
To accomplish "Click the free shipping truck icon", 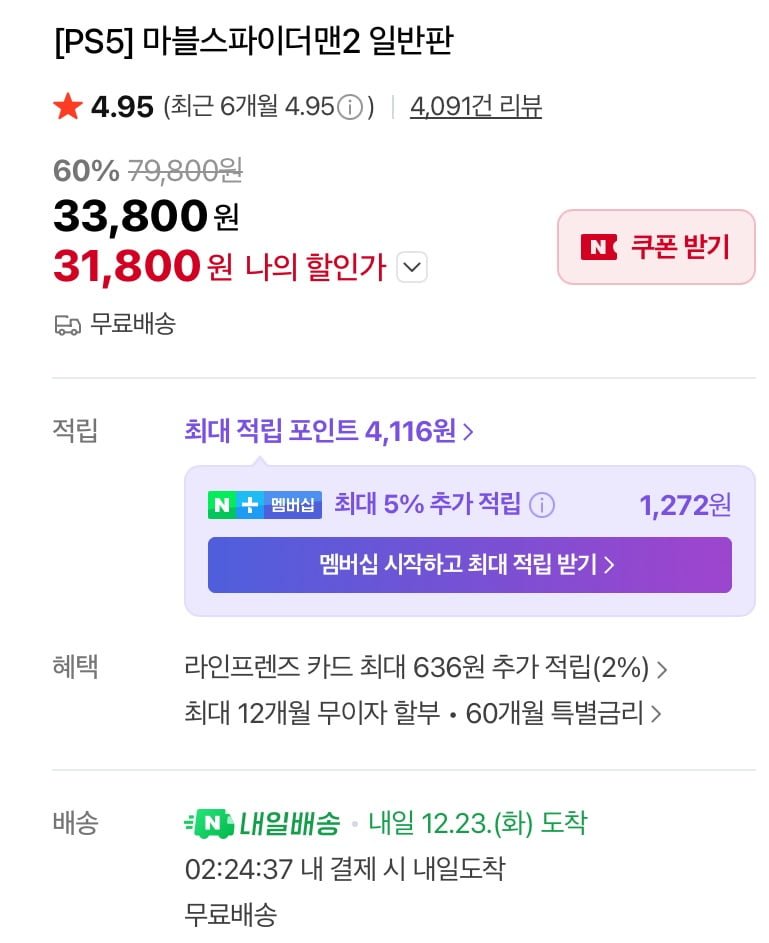I will pyautogui.click(x=67, y=325).
